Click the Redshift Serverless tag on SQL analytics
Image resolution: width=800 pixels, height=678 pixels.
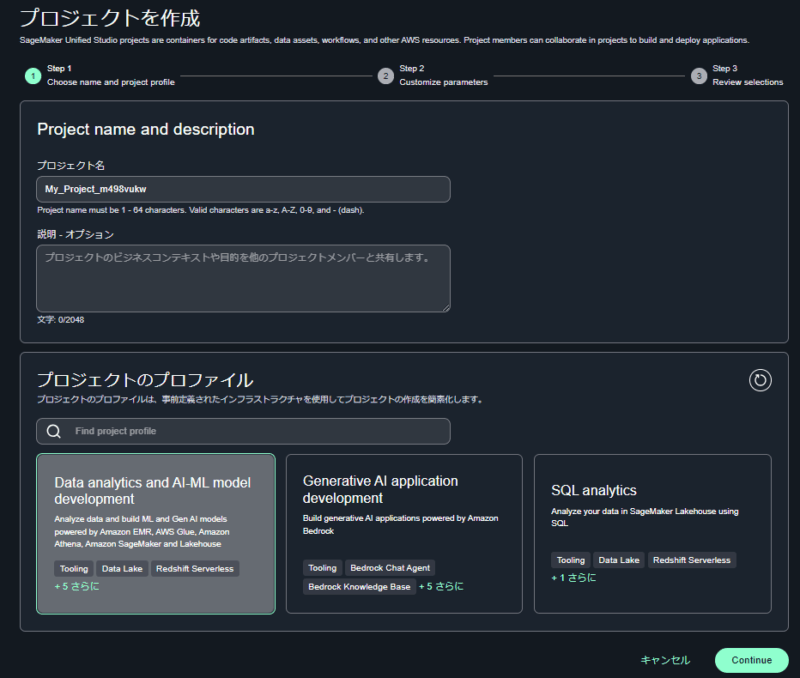pos(692,560)
